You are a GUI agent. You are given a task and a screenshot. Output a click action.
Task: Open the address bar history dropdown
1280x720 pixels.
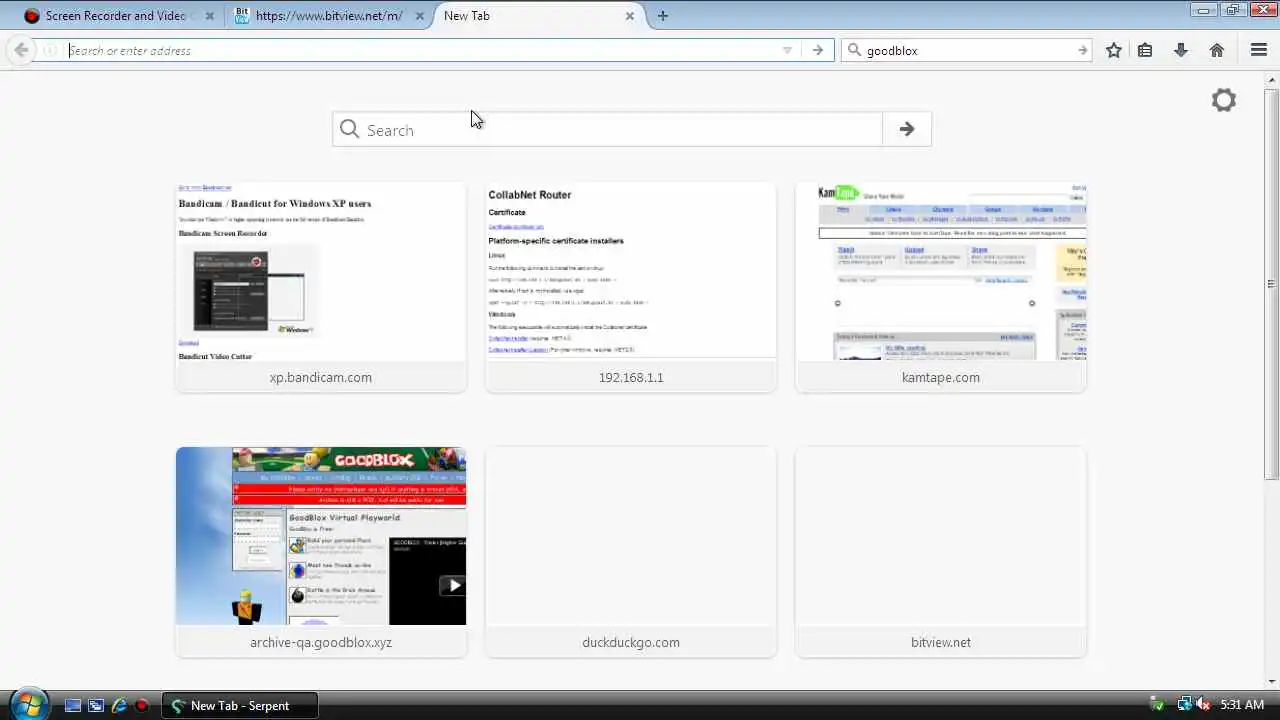(787, 50)
